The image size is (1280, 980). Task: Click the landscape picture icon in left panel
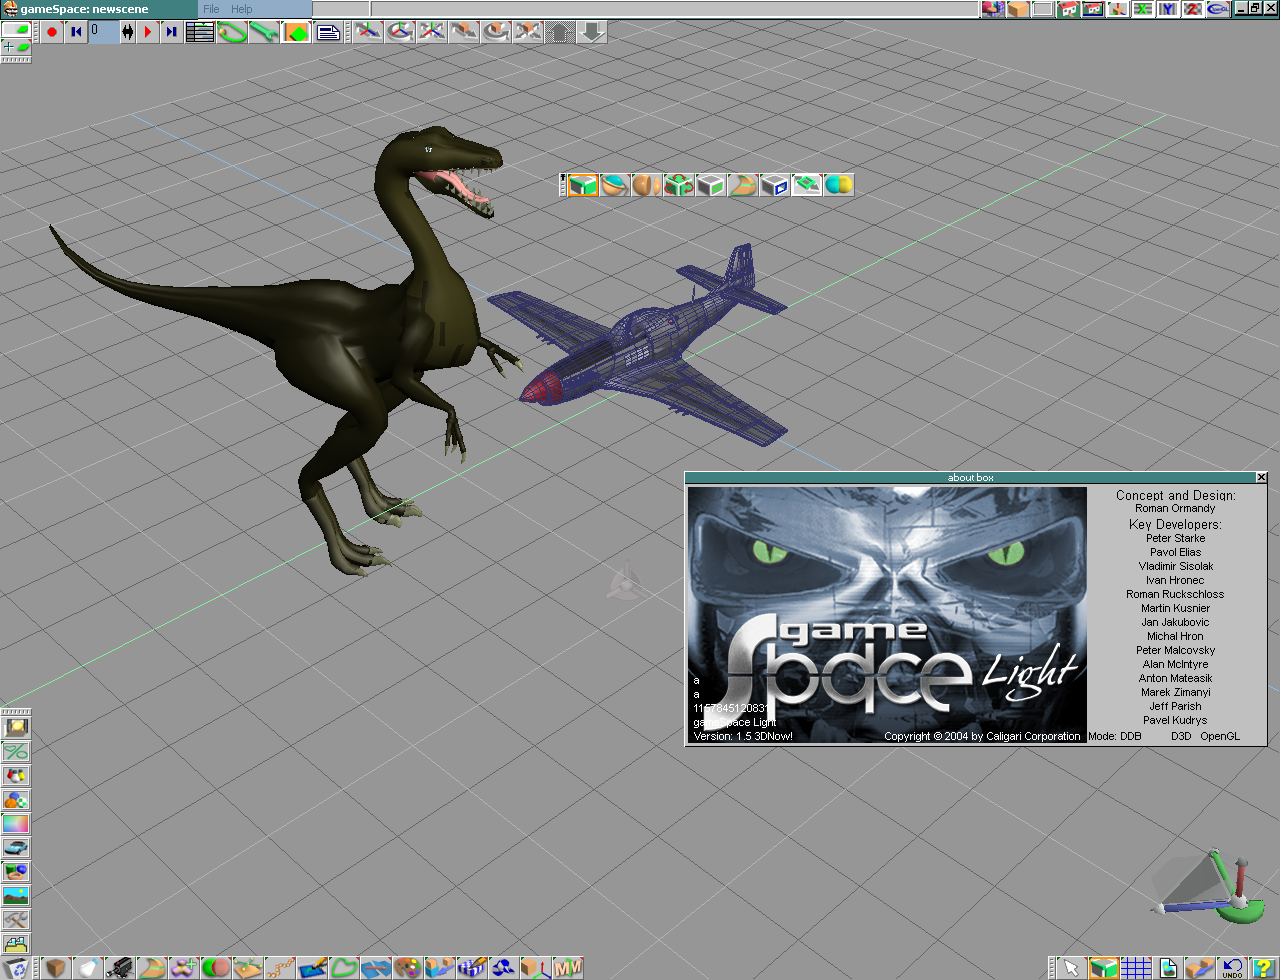16,896
